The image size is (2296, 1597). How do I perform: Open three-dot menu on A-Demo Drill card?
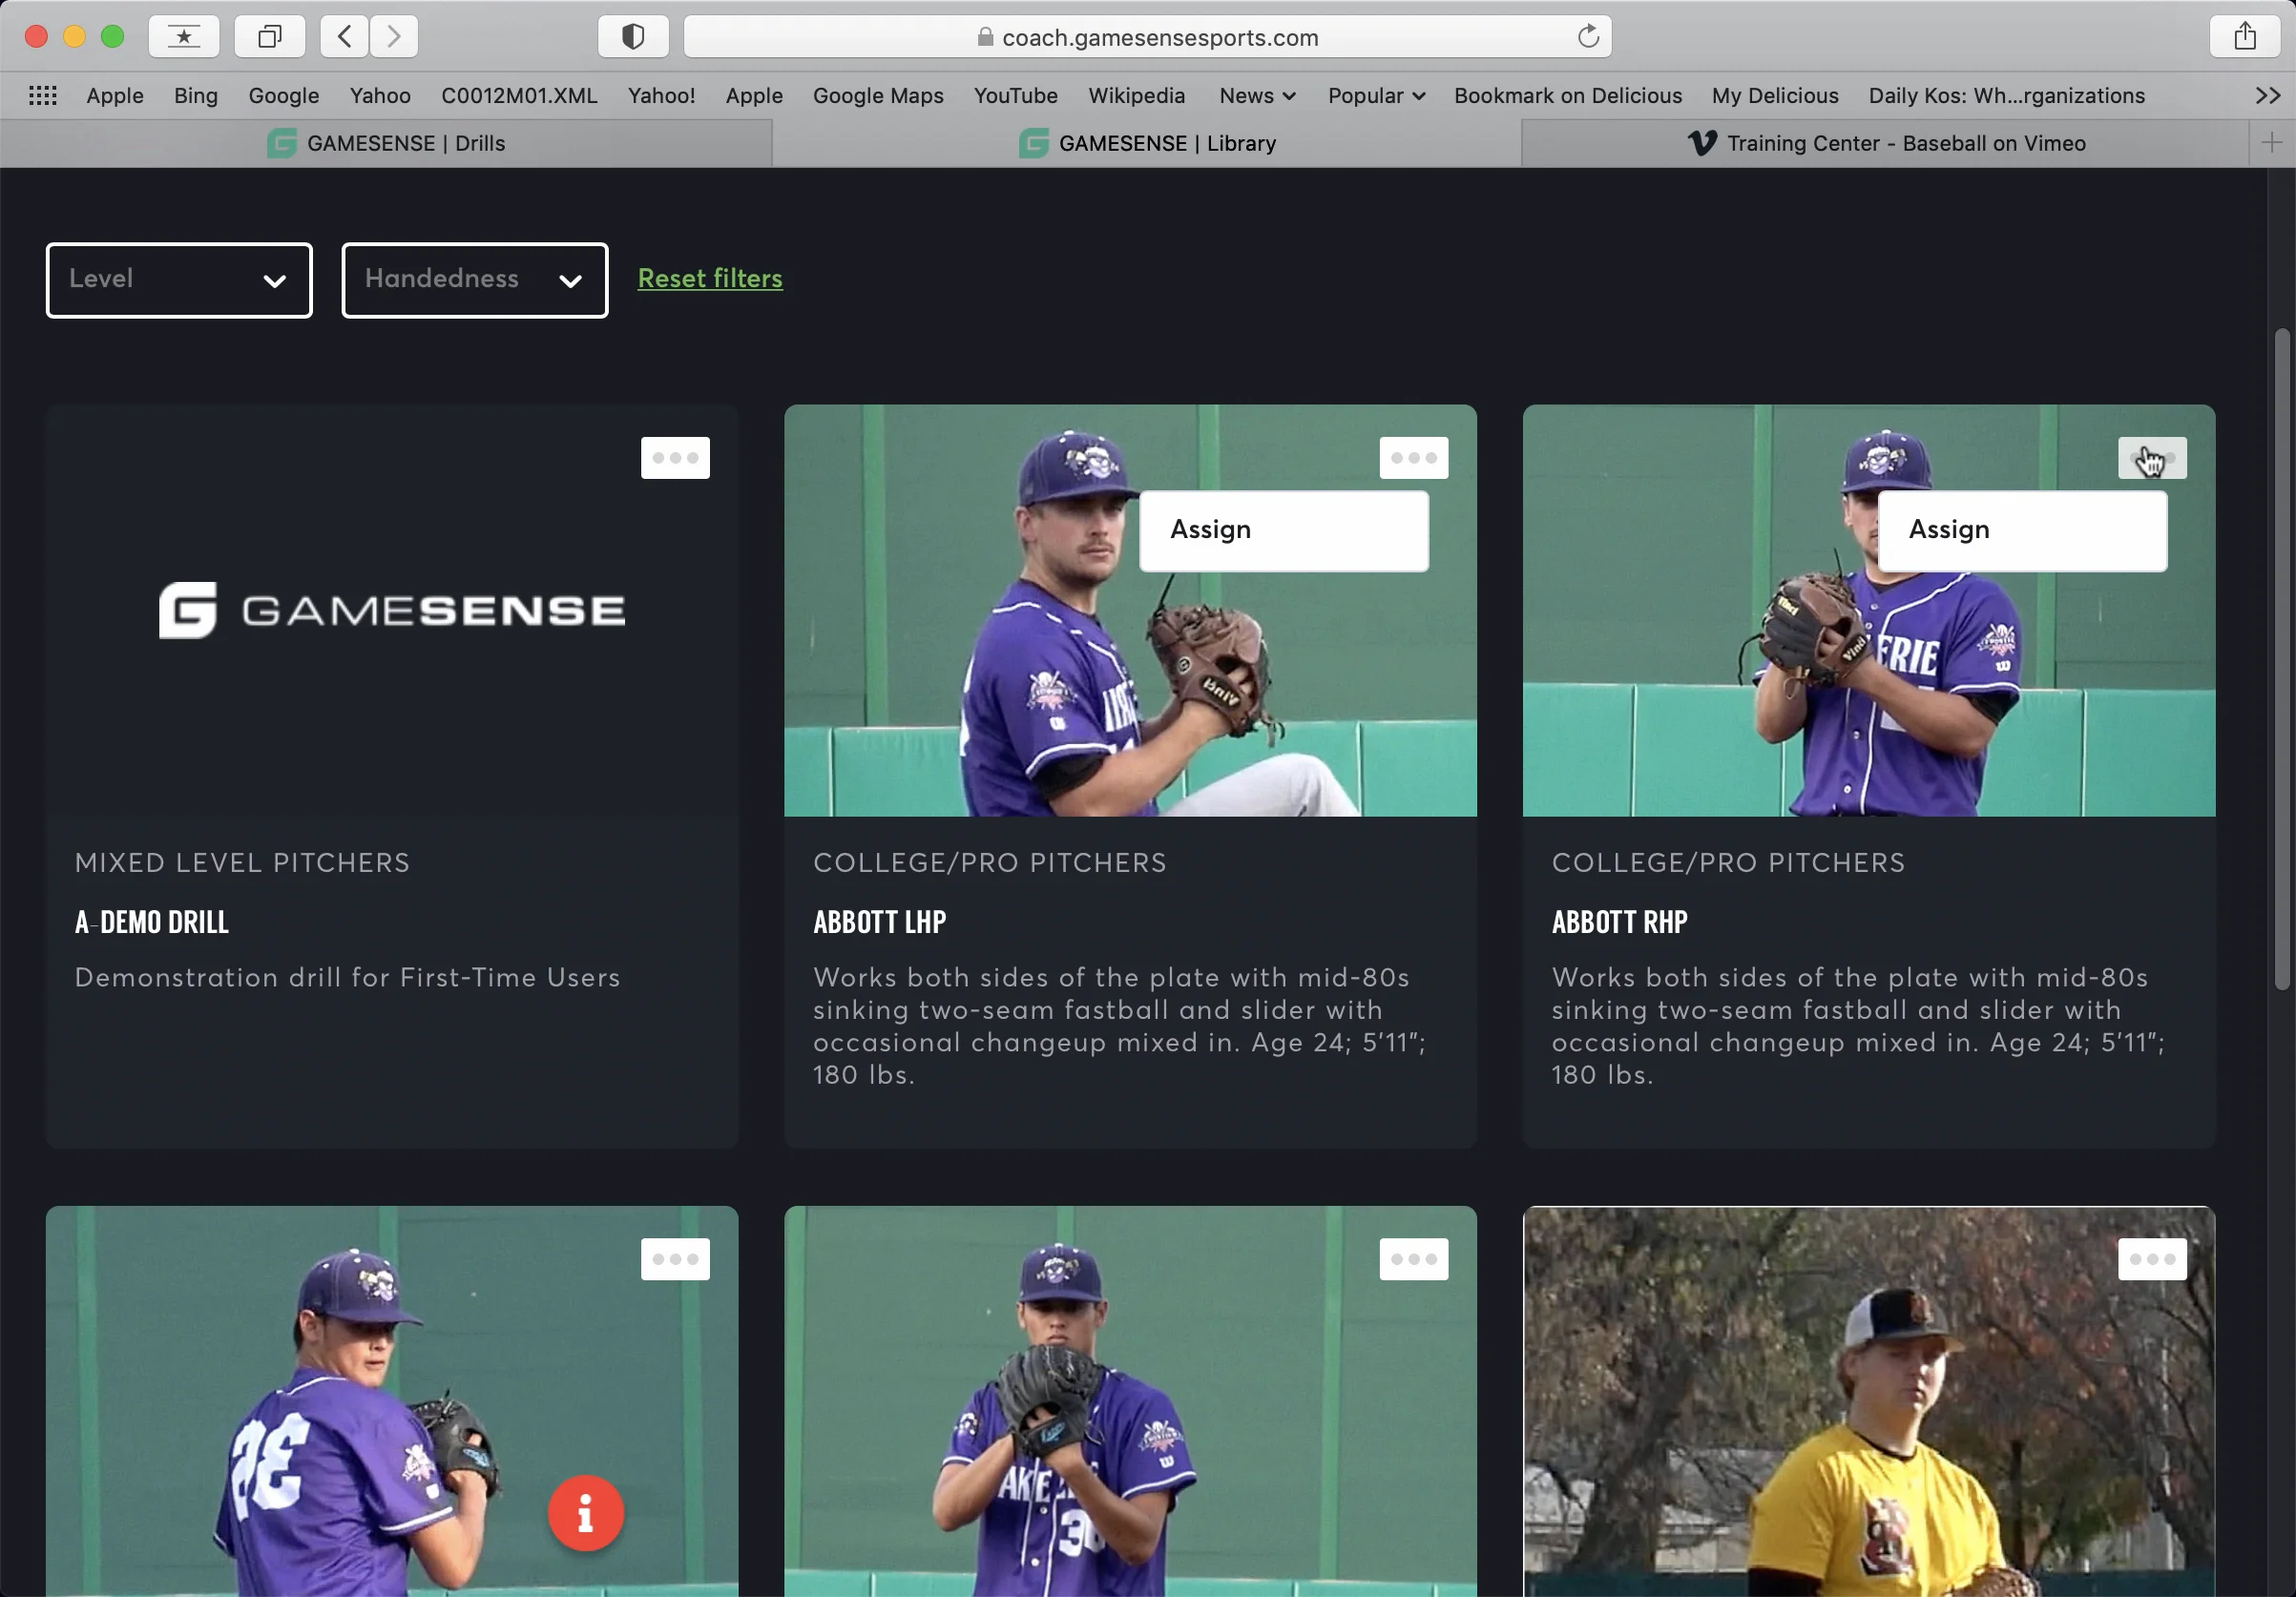pyautogui.click(x=675, y=458)
